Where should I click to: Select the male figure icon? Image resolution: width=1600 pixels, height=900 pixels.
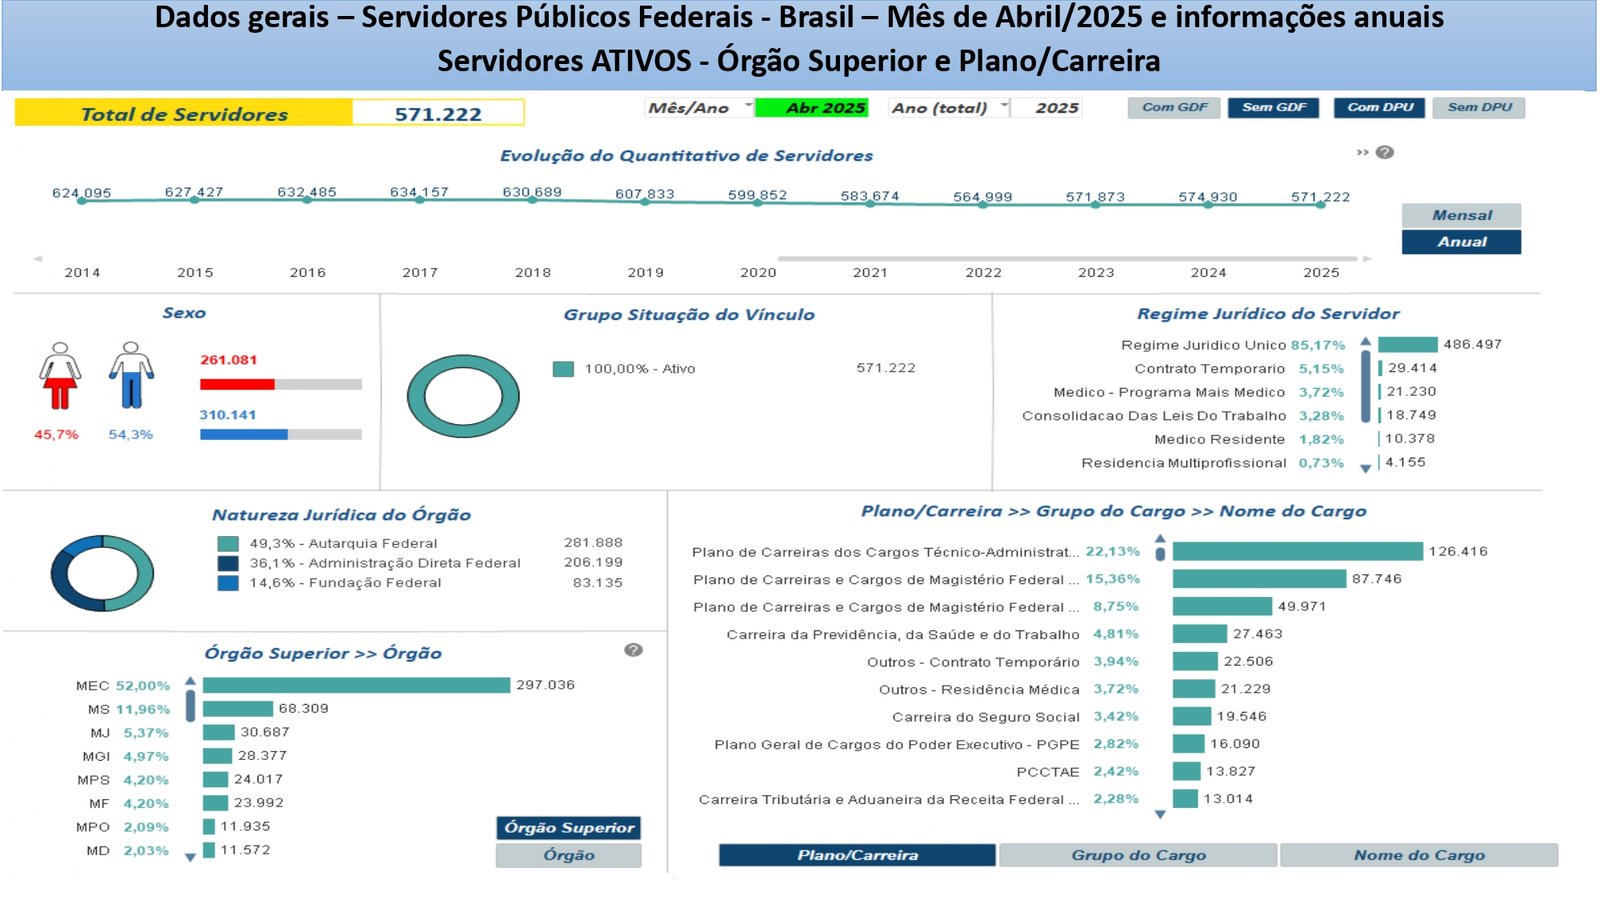point(131,376)
